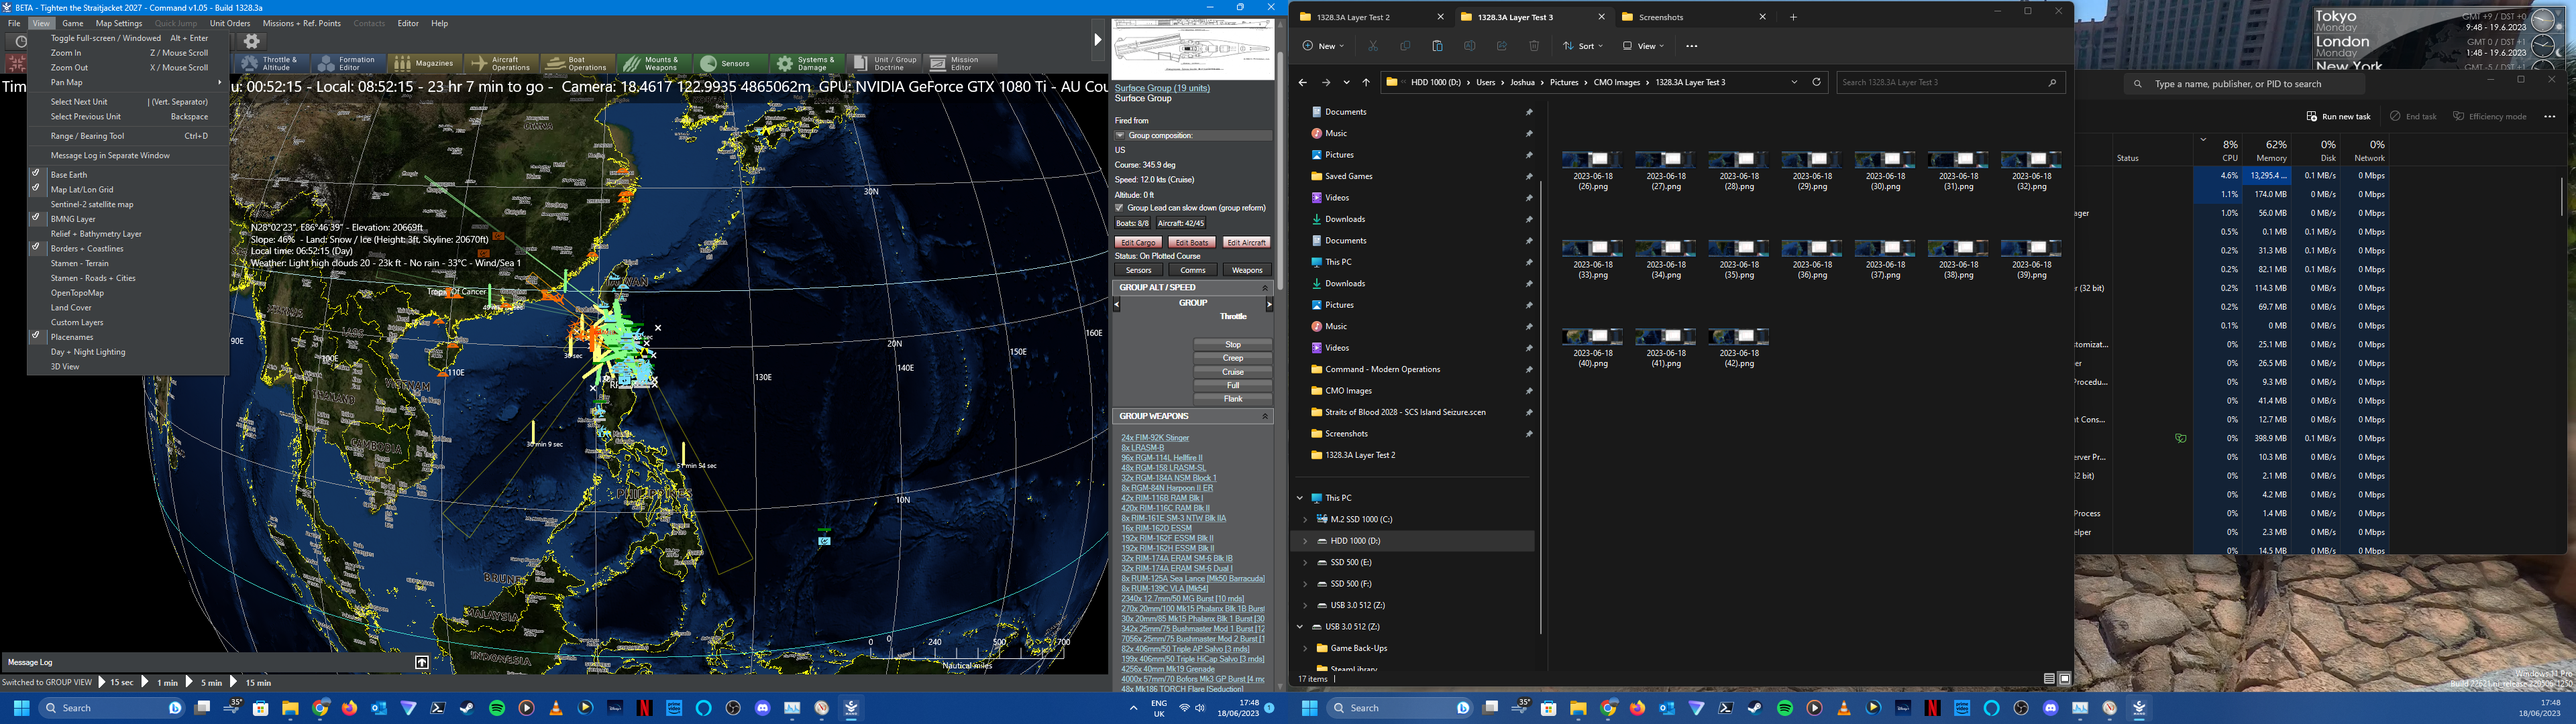The width and height of the screenshot is (2576, 724).
Task: Click the Delete trash icon in File Explorer
Action: point(1534,46)
